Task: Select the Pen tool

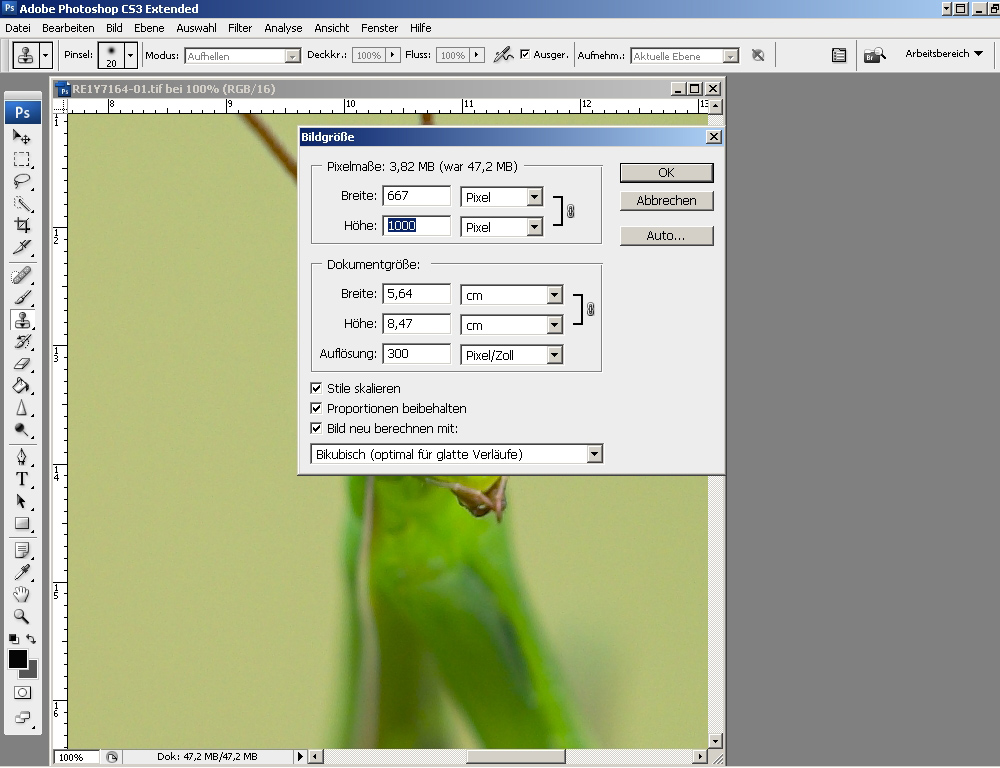Action: 22,457
